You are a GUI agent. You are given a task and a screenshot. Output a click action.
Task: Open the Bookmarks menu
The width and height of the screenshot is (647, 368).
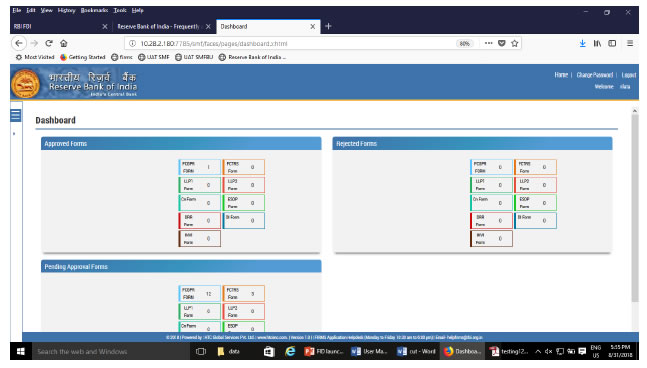pyautogui.click(x=94, y=10)
